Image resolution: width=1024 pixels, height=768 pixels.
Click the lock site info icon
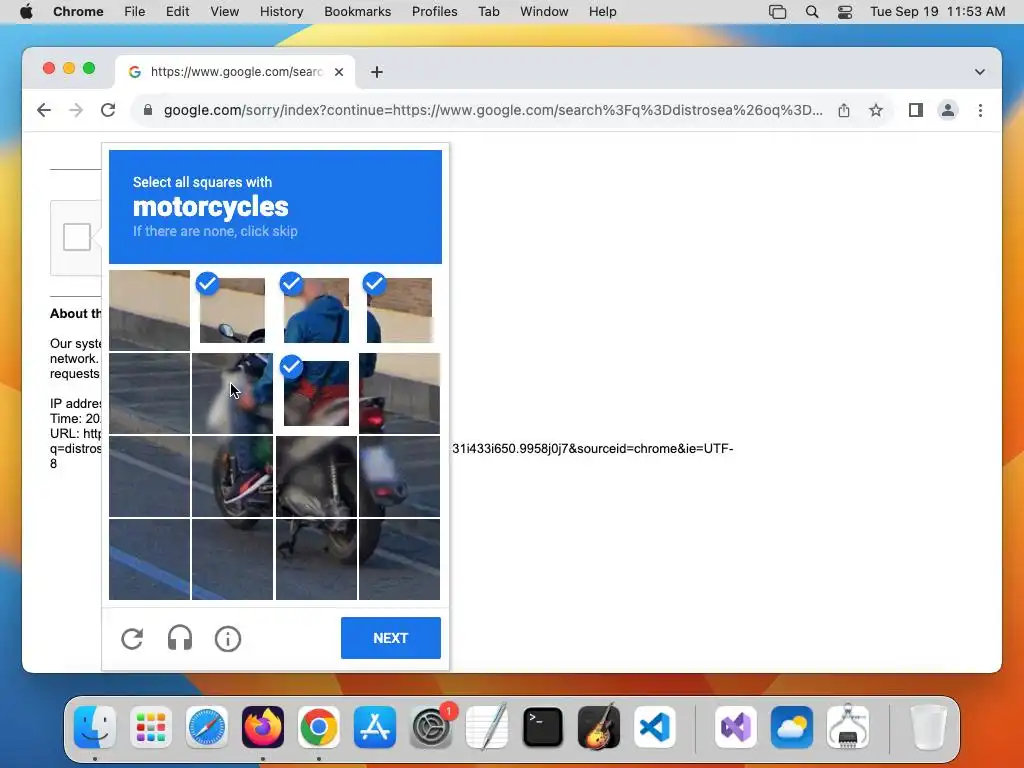(x=148, y=110)
